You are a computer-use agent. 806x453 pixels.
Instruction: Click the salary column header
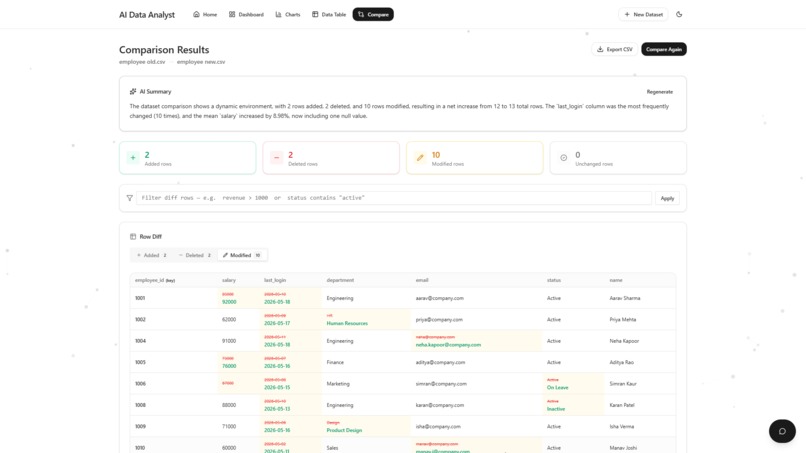point(229,280)
